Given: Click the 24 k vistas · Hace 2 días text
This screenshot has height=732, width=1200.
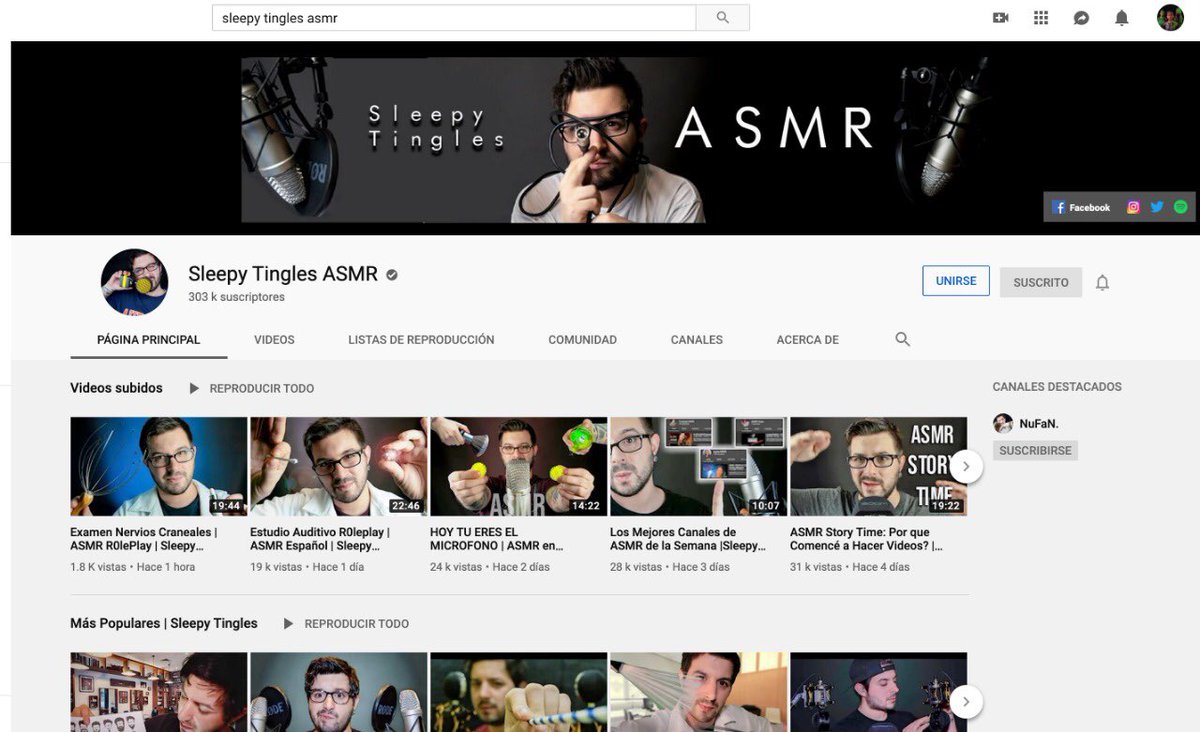Looking at the screenshot, I should 490,567.
